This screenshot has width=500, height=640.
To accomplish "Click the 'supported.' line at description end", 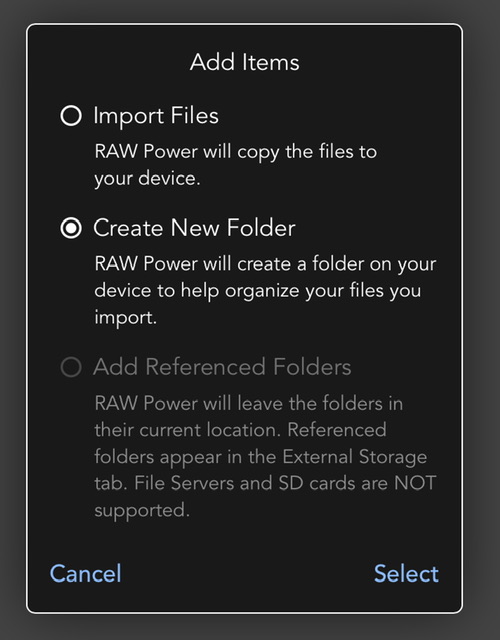I will (x=142, y=510).
